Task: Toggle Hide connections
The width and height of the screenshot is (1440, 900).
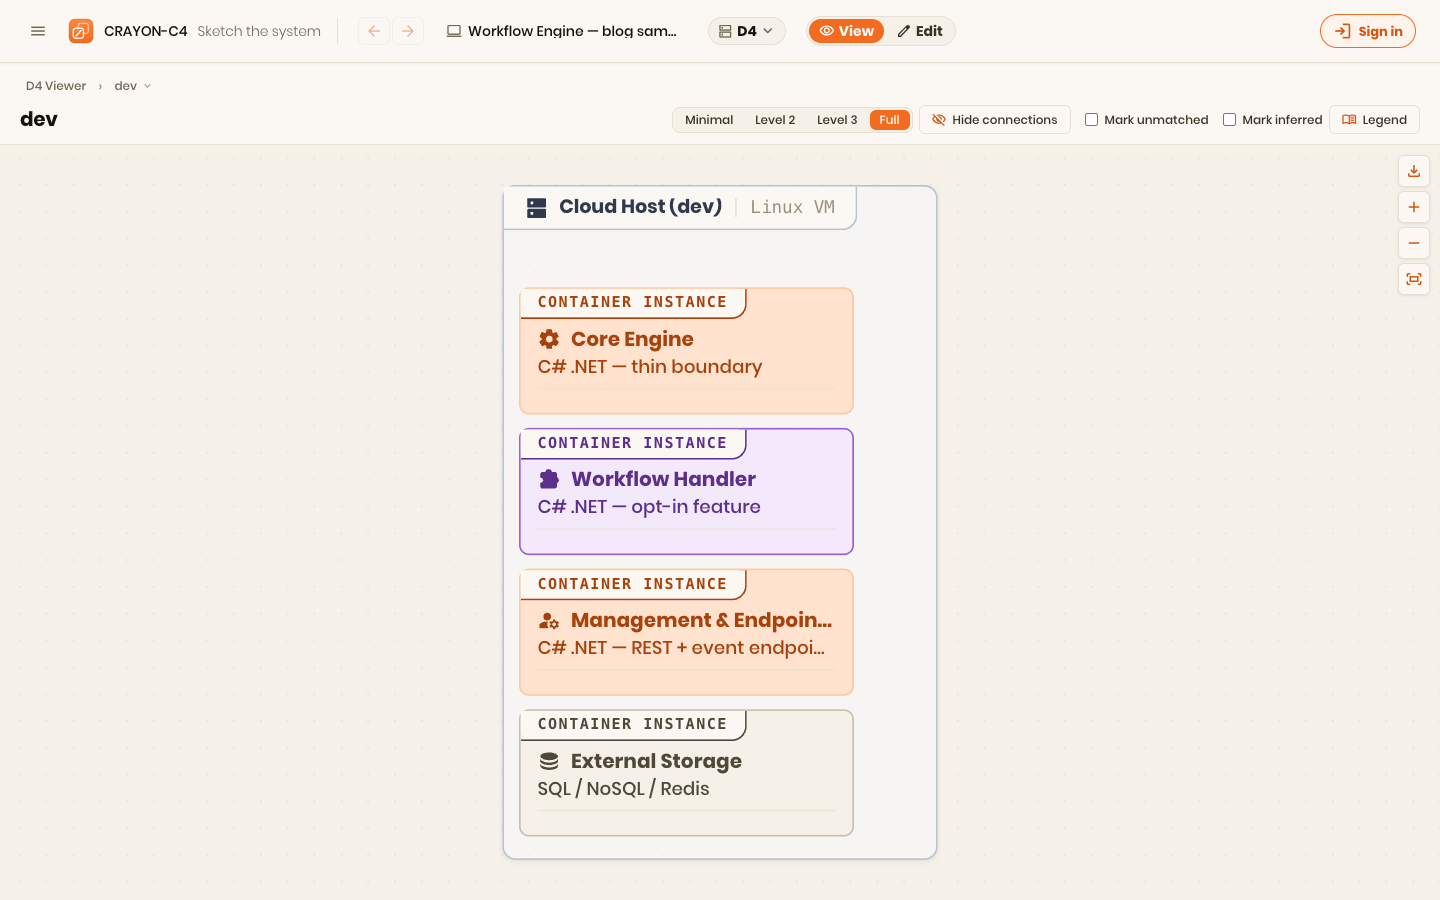Action: (x=995, y=120)
